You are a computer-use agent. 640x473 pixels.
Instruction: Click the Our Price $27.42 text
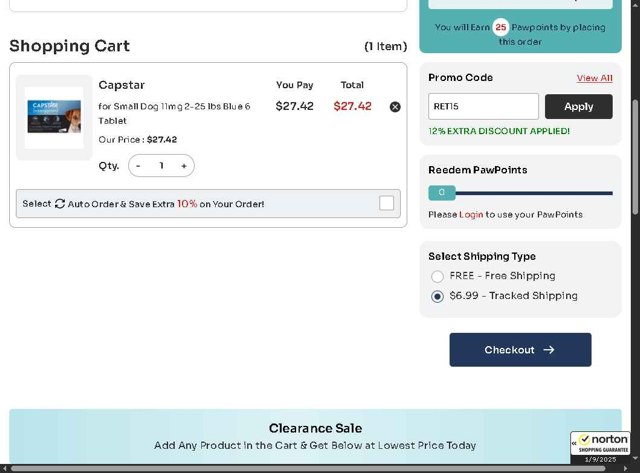138,140
